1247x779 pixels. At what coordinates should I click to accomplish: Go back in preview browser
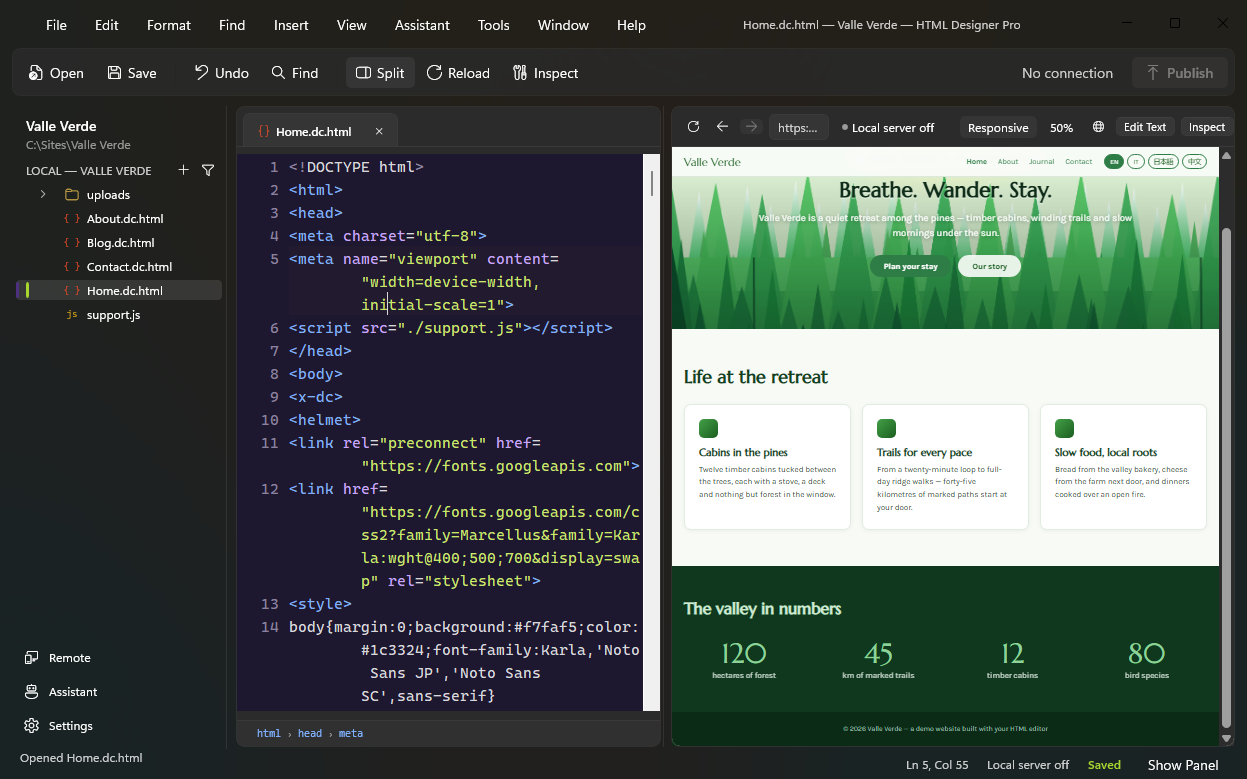pyautogui.click(x=722, y=127)
